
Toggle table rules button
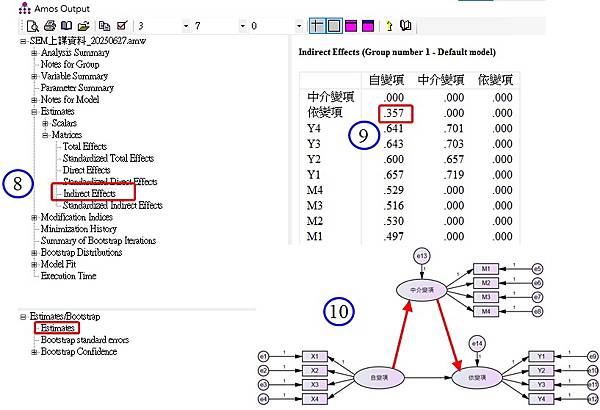(317, 26)
